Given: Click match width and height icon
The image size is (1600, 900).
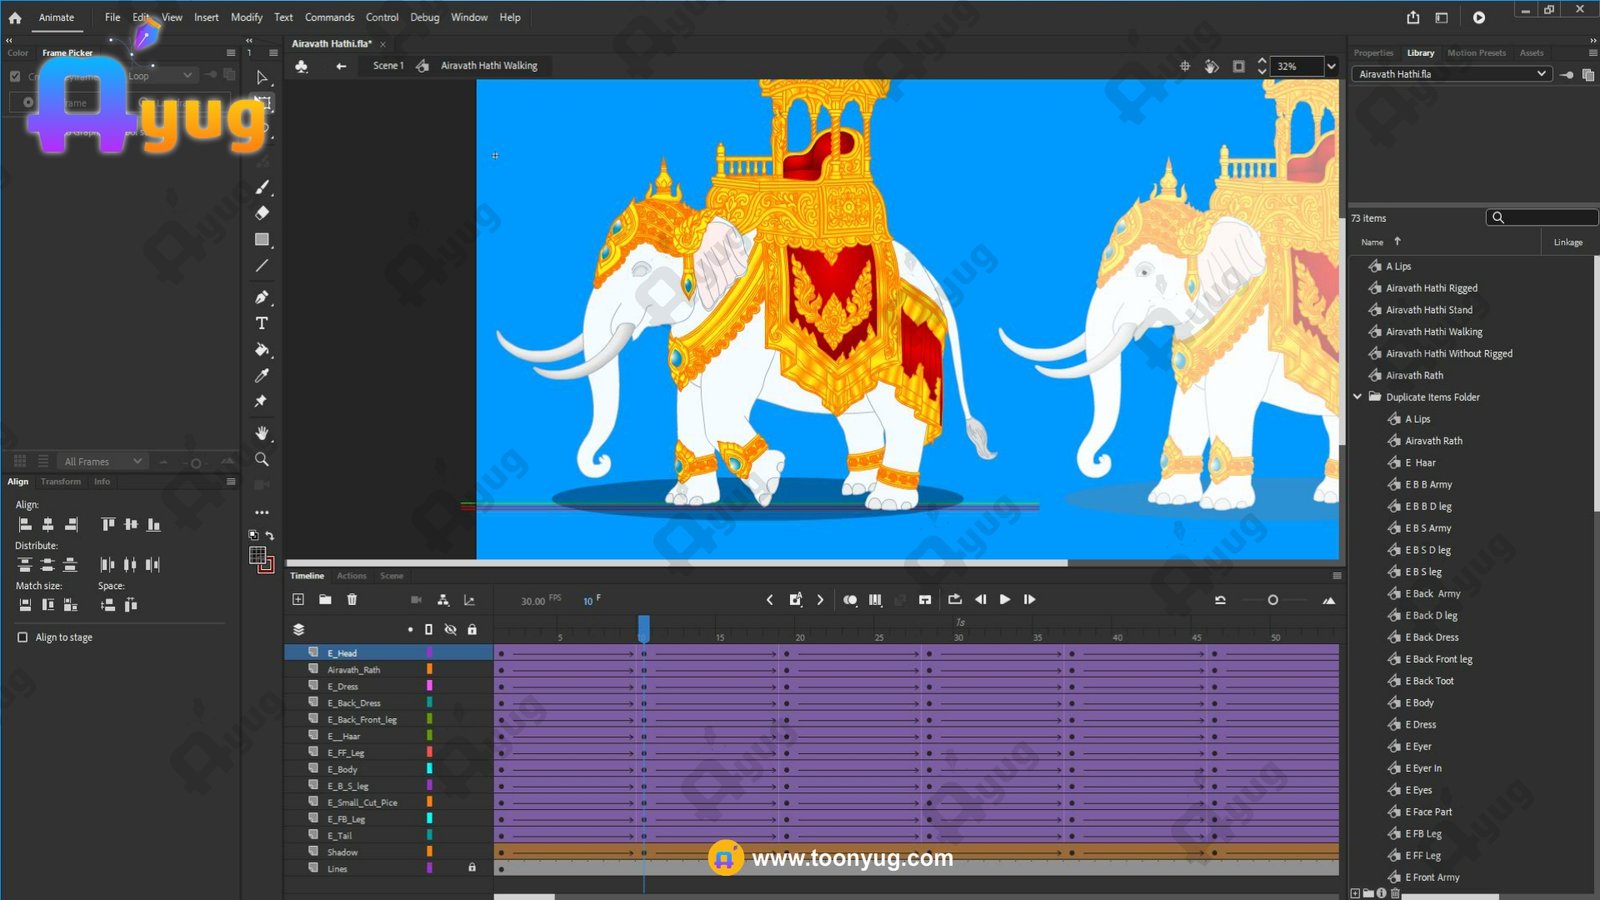Looking at the screenshot, I should tap(70, 604).
